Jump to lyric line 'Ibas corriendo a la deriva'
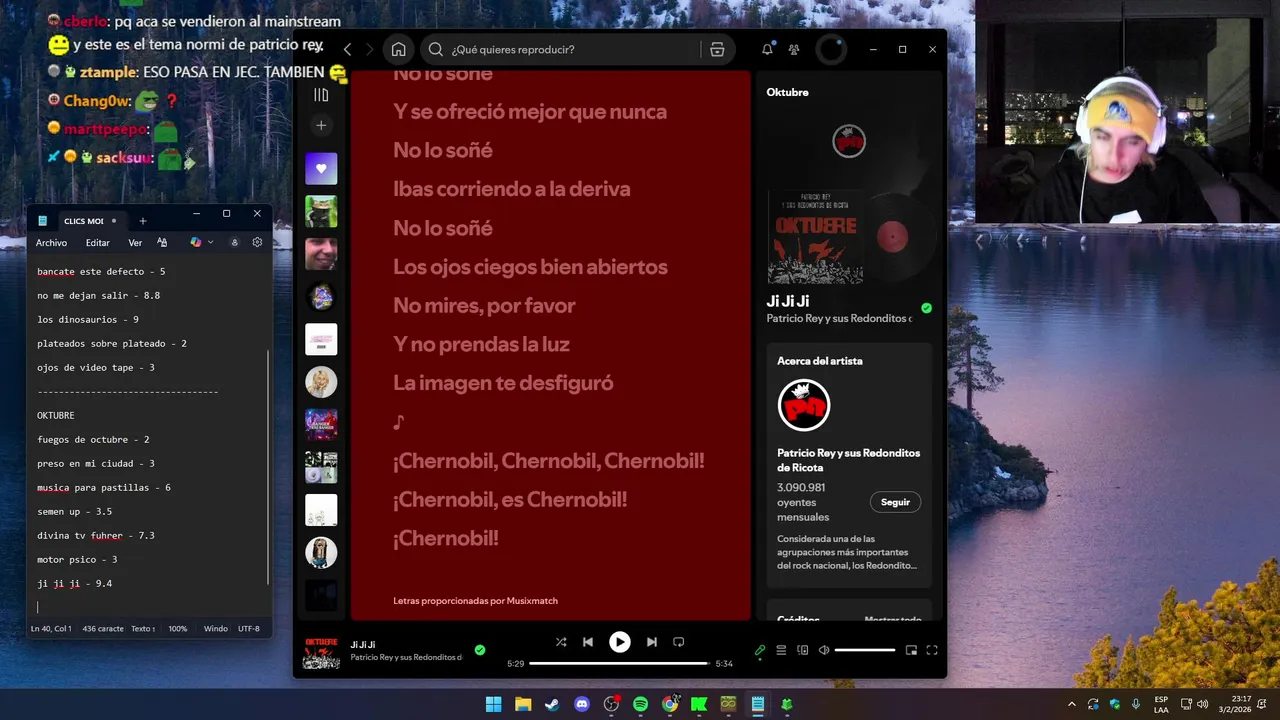The height and width of the screenshot is (720, 1280). (511, 189)
